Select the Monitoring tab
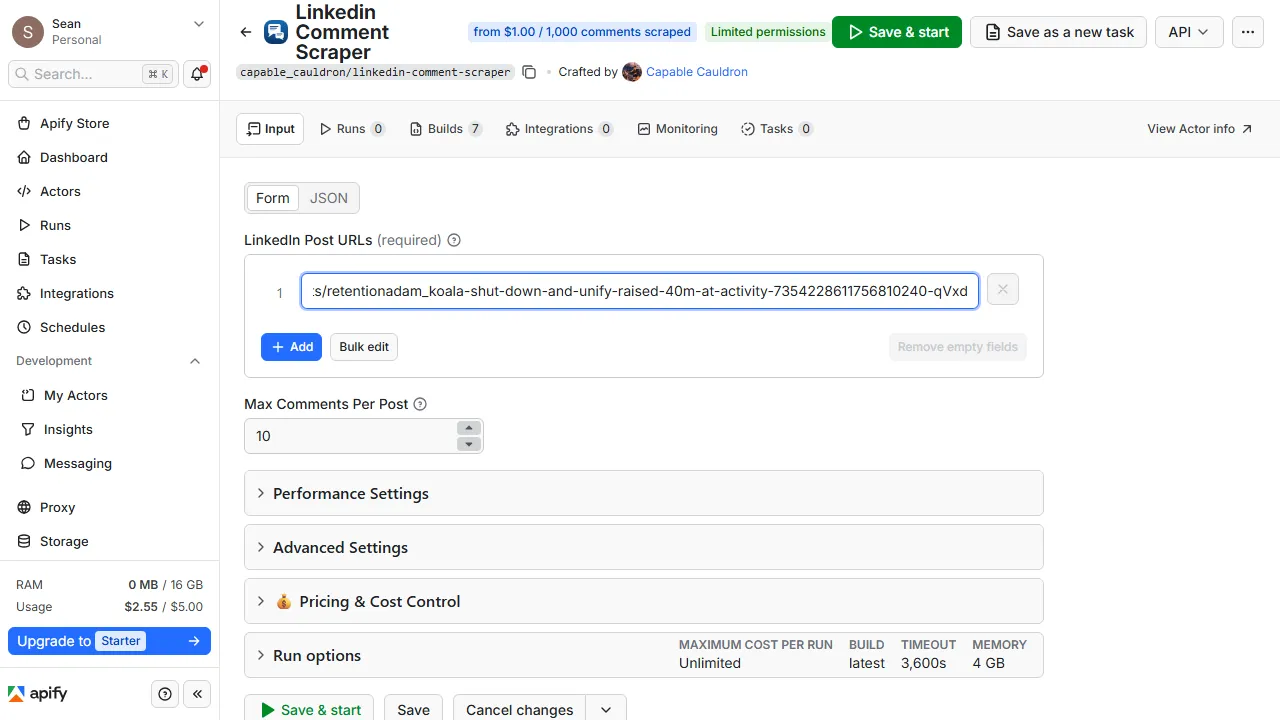The width and height of the screenshot is (1280, 720). 678,129
